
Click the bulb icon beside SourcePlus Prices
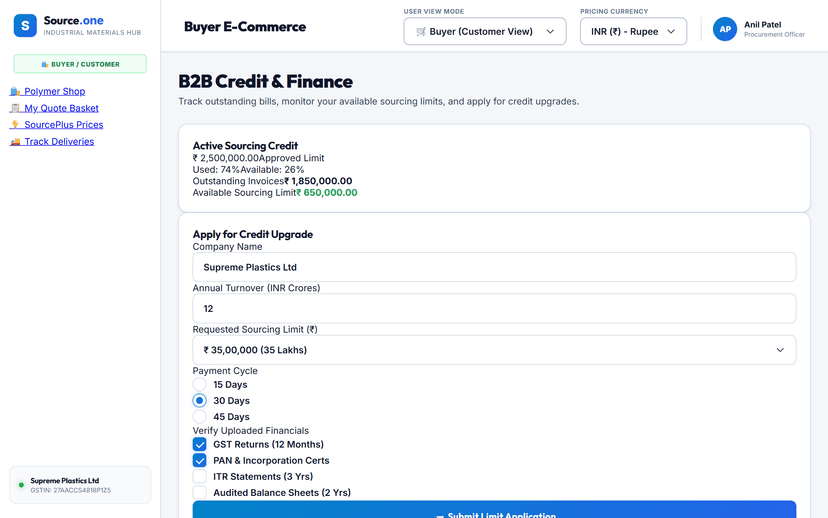[15, 125]
